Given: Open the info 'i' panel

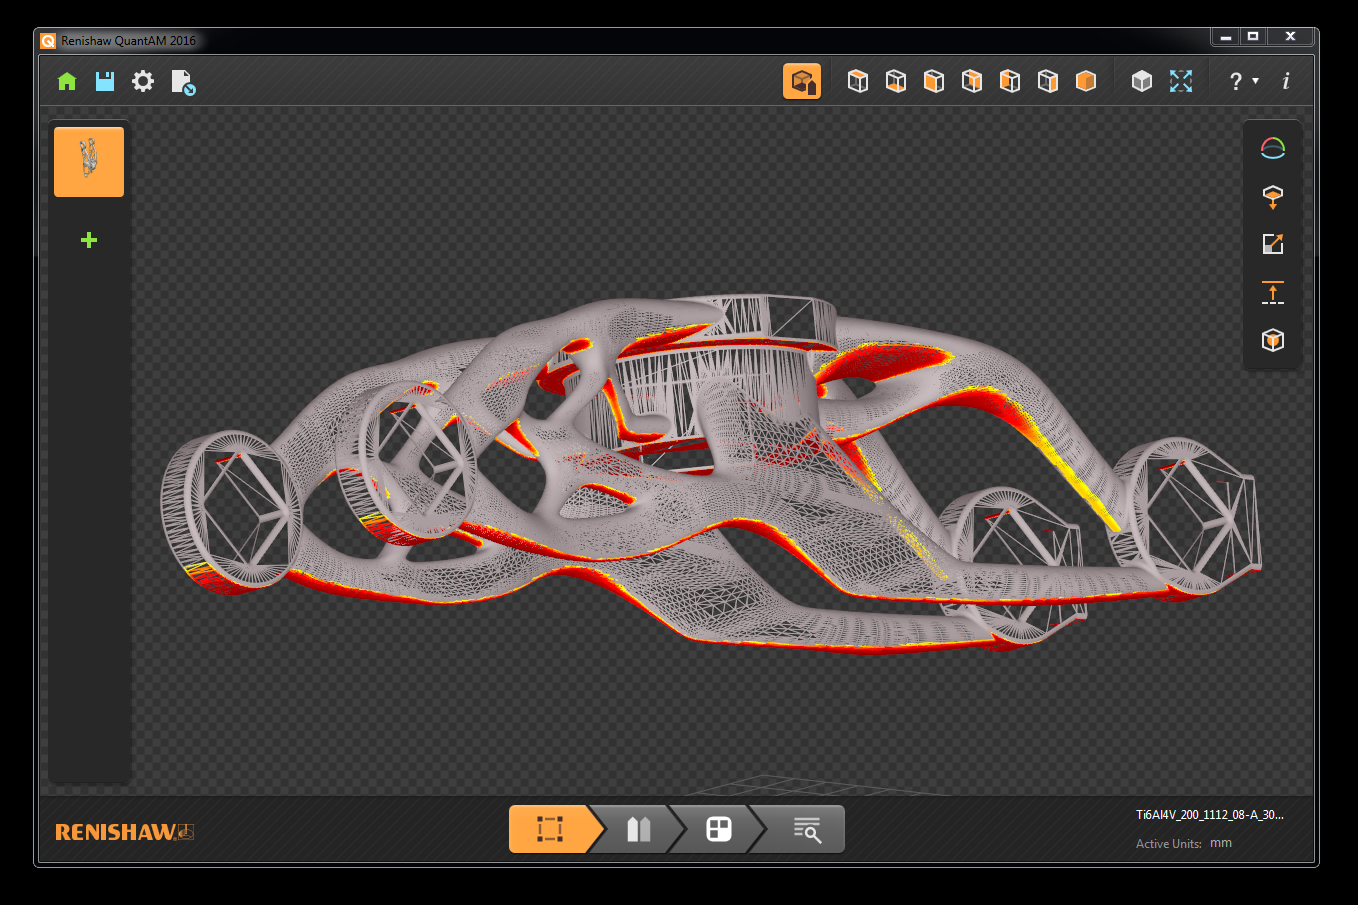Looking at the screenshot, I should click(x=1286, y=81).
